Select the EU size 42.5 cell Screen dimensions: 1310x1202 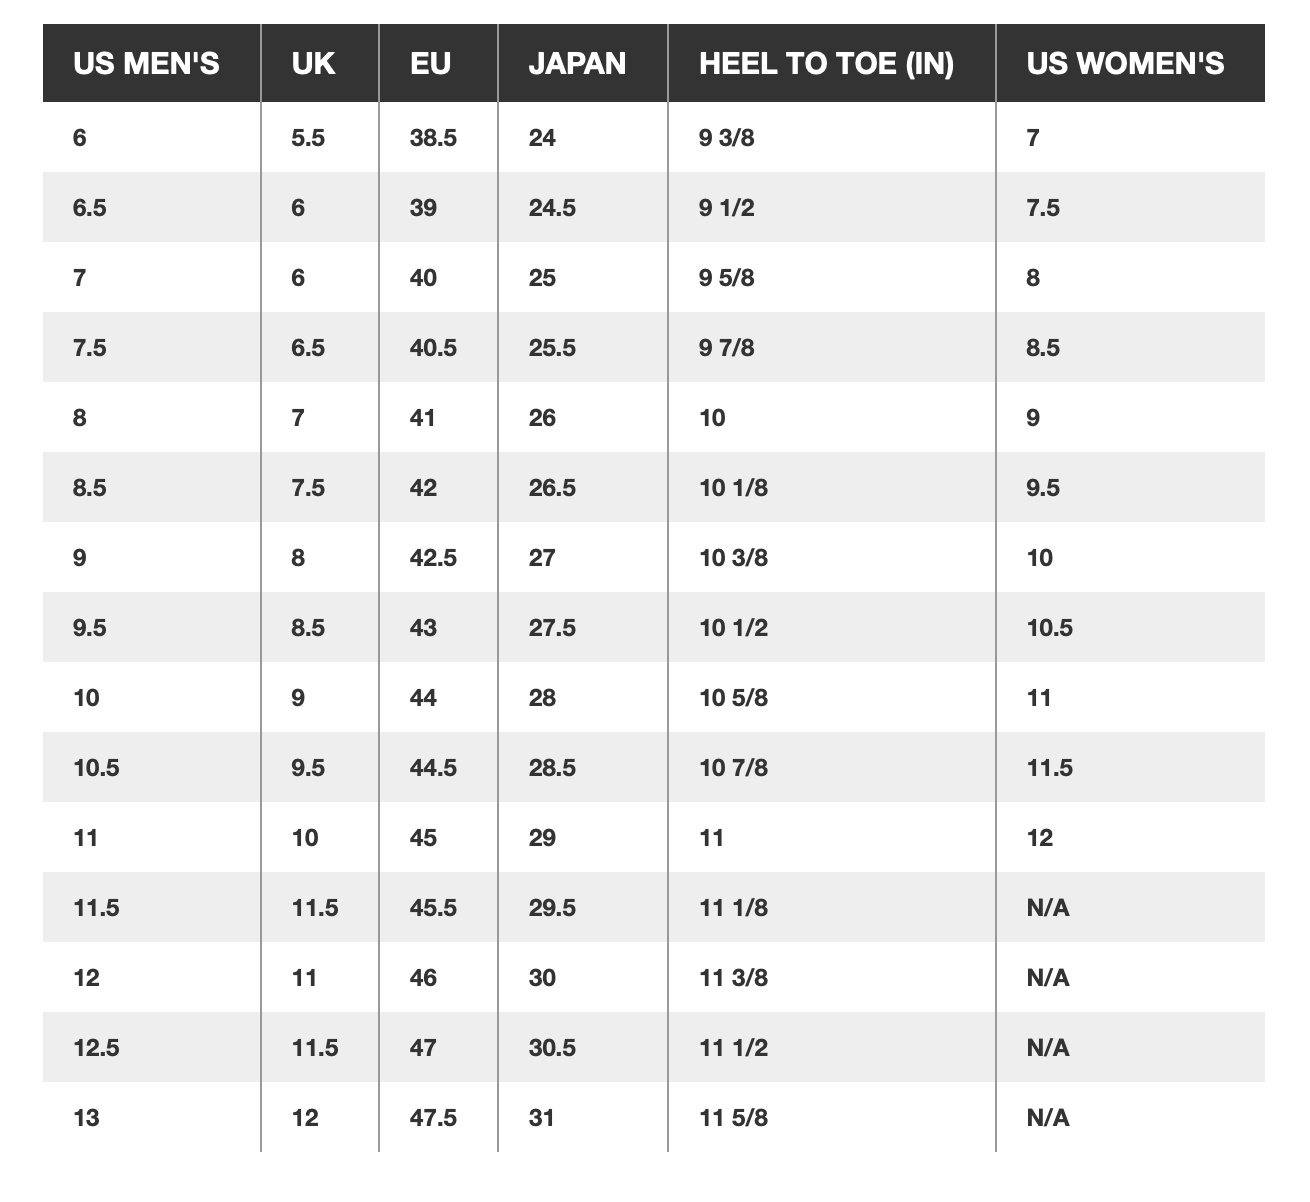[x=433, y=558]
